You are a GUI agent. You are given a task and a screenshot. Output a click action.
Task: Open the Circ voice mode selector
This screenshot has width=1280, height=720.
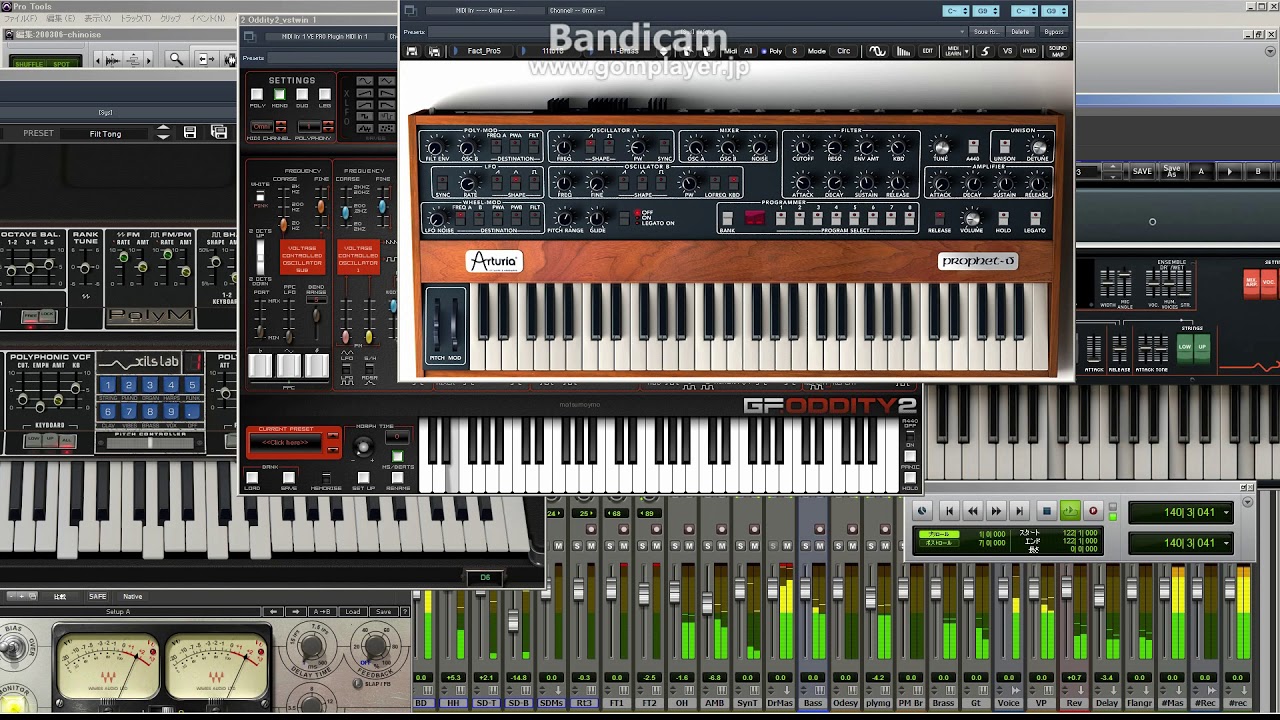click(x=843, y=51)
